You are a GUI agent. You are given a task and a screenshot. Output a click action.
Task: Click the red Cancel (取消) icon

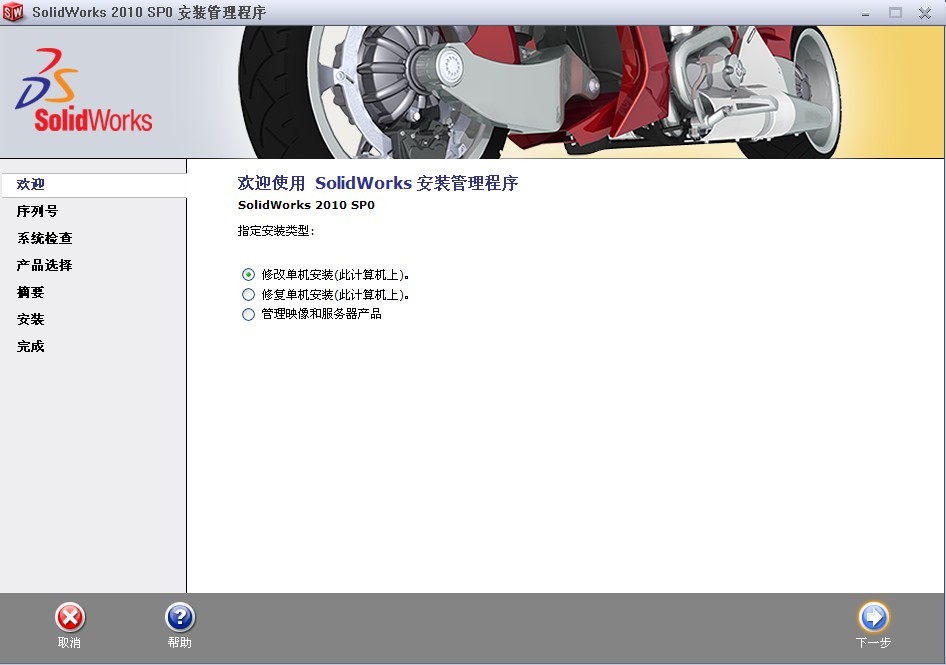[x=70, y=617]
